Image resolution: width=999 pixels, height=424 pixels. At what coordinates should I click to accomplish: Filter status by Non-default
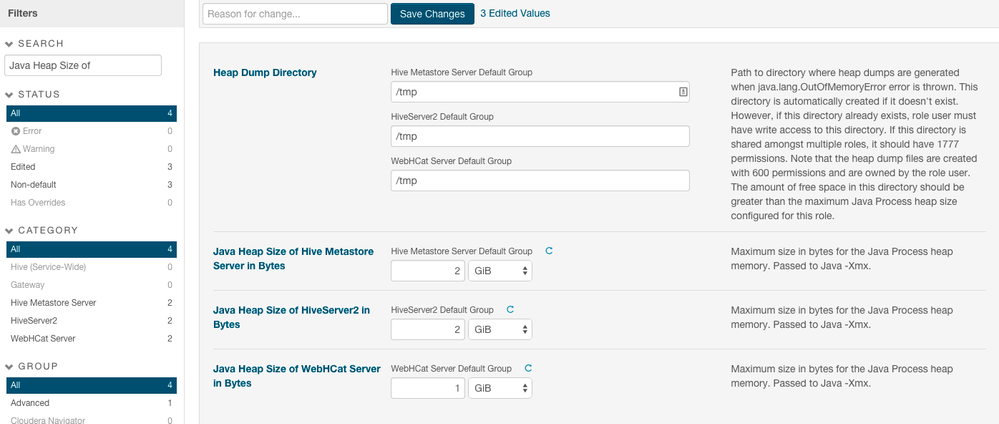pyautogui.click(x=34, y=185)
